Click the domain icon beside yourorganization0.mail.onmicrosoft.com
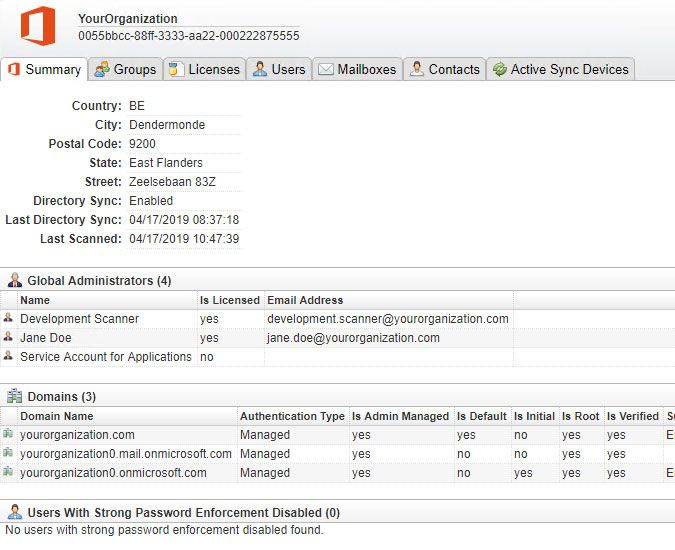The image size is (675, 550). pyautogui.click(x=8, y=453)
